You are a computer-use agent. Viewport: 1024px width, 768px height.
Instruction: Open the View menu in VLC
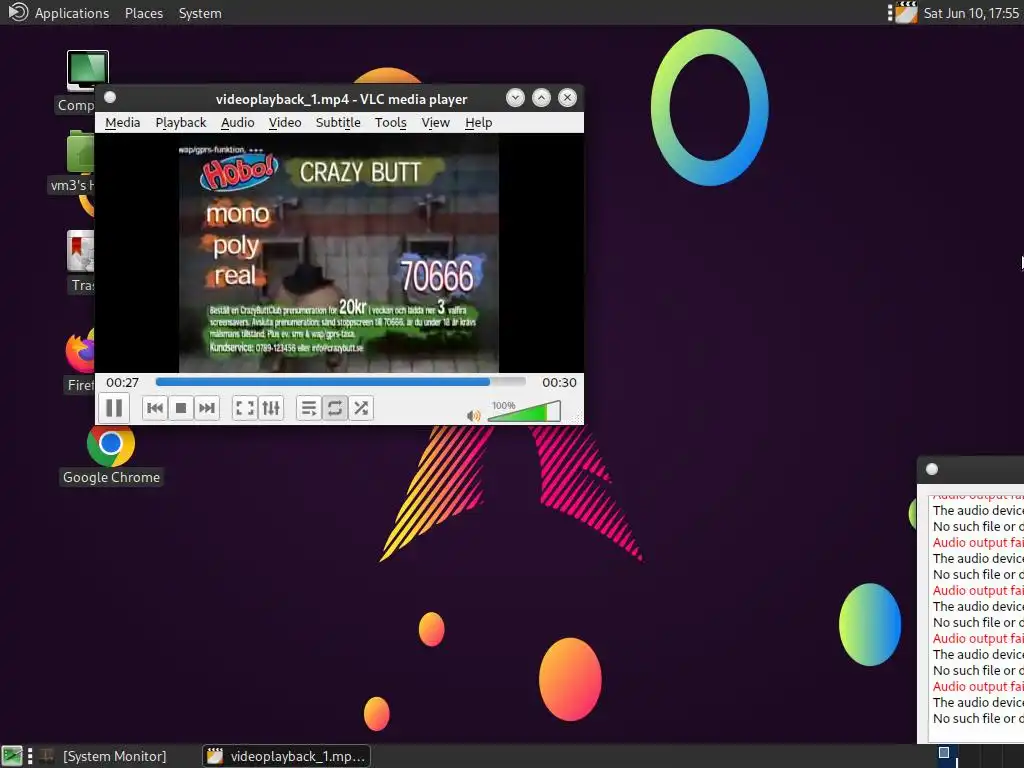click(x=436, y=123)
